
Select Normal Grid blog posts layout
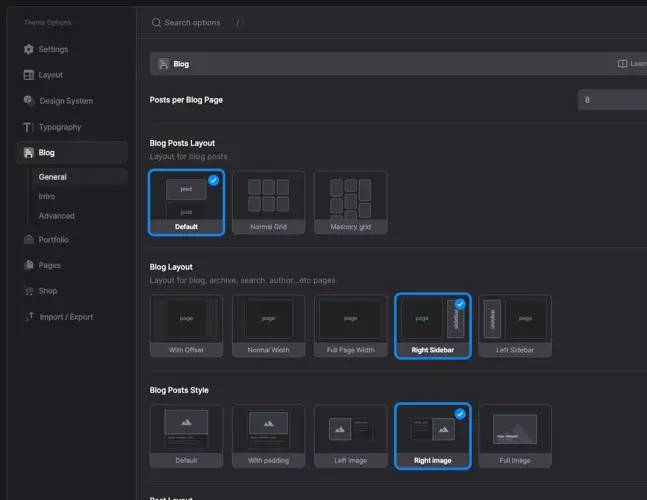[268, 203]
